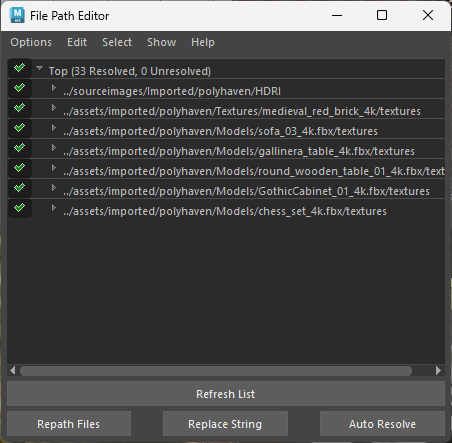Expand the medieval_red_brick_4k textures entry
This screenshot has width=452, height=443.
tap(53, 108)
